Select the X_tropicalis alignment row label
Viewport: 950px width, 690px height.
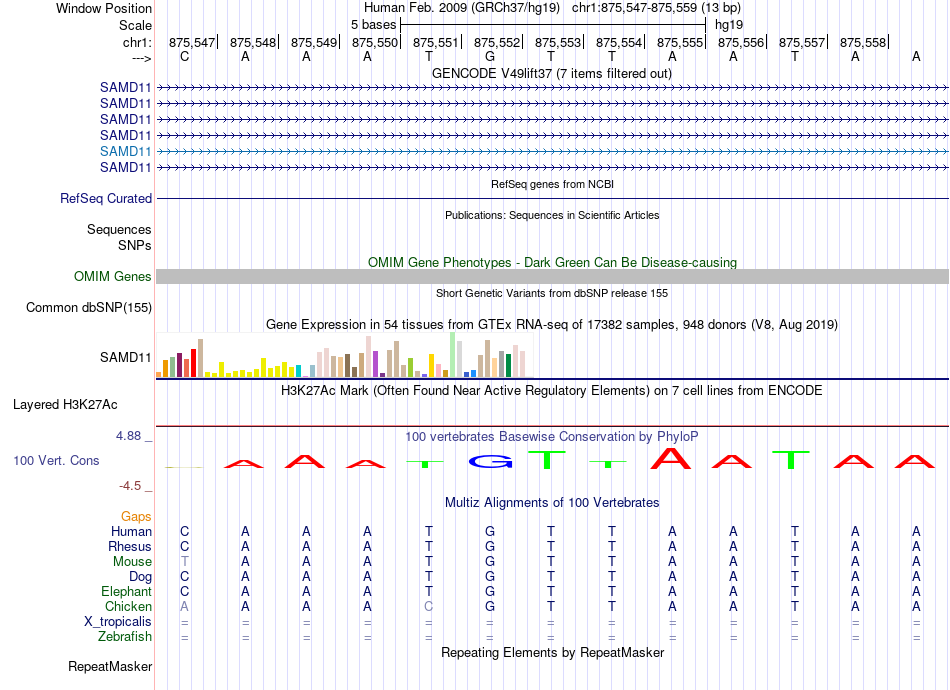118,622
